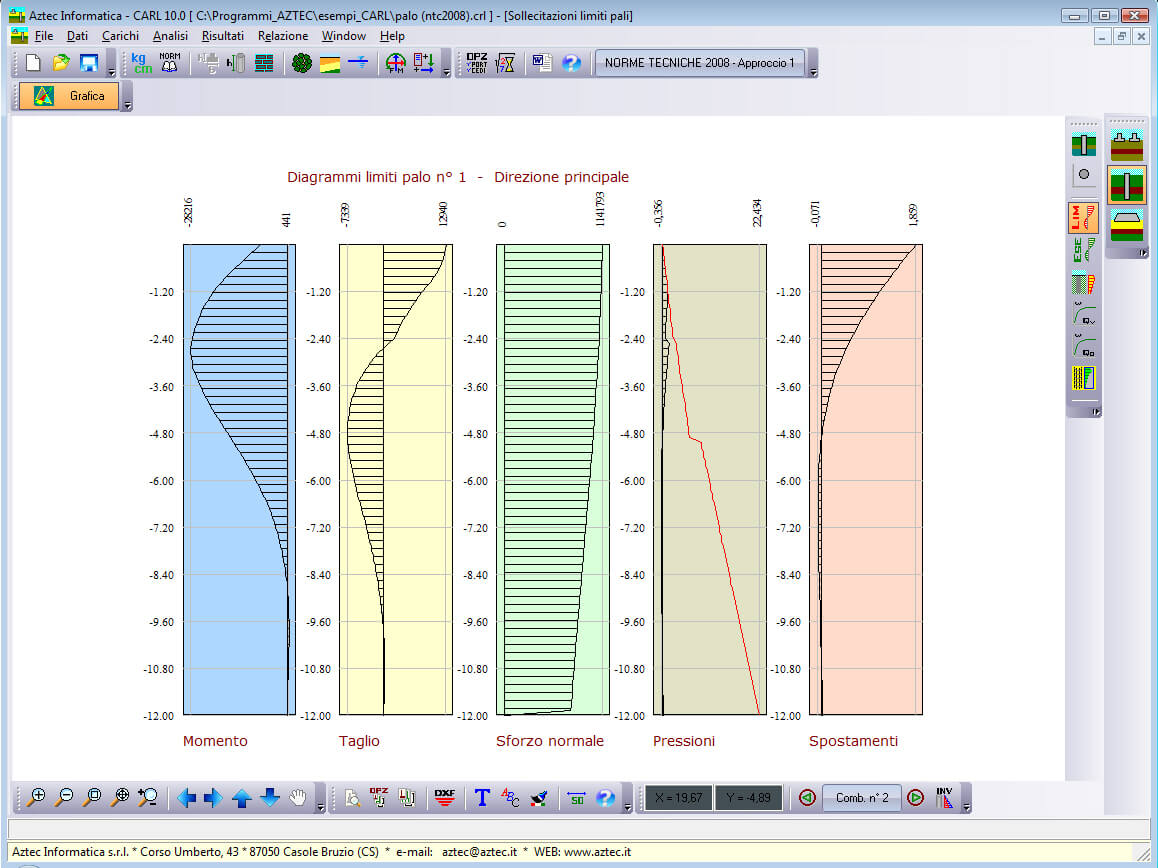Screen dimensions: 1158x868
Task: Open the NORM standards book icon
Action: point(170,63)
